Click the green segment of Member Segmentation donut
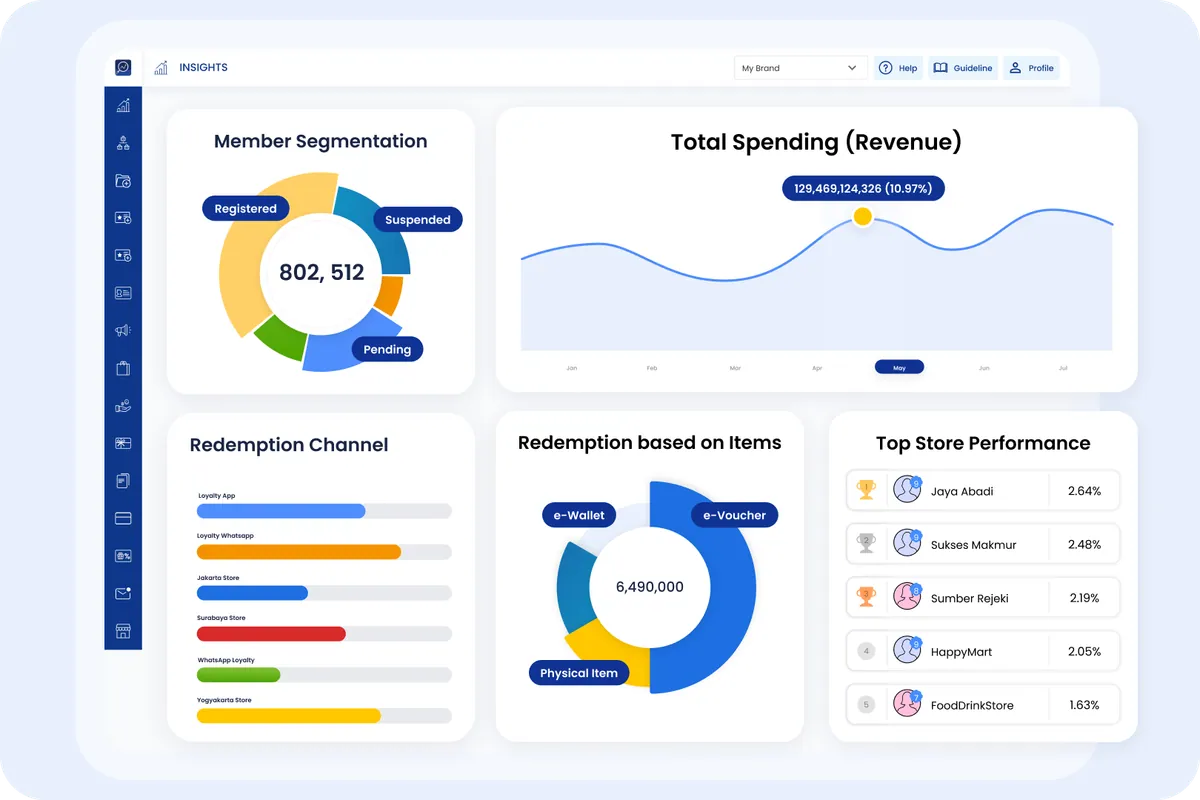1200x800 pixels. tap(281, 337)
